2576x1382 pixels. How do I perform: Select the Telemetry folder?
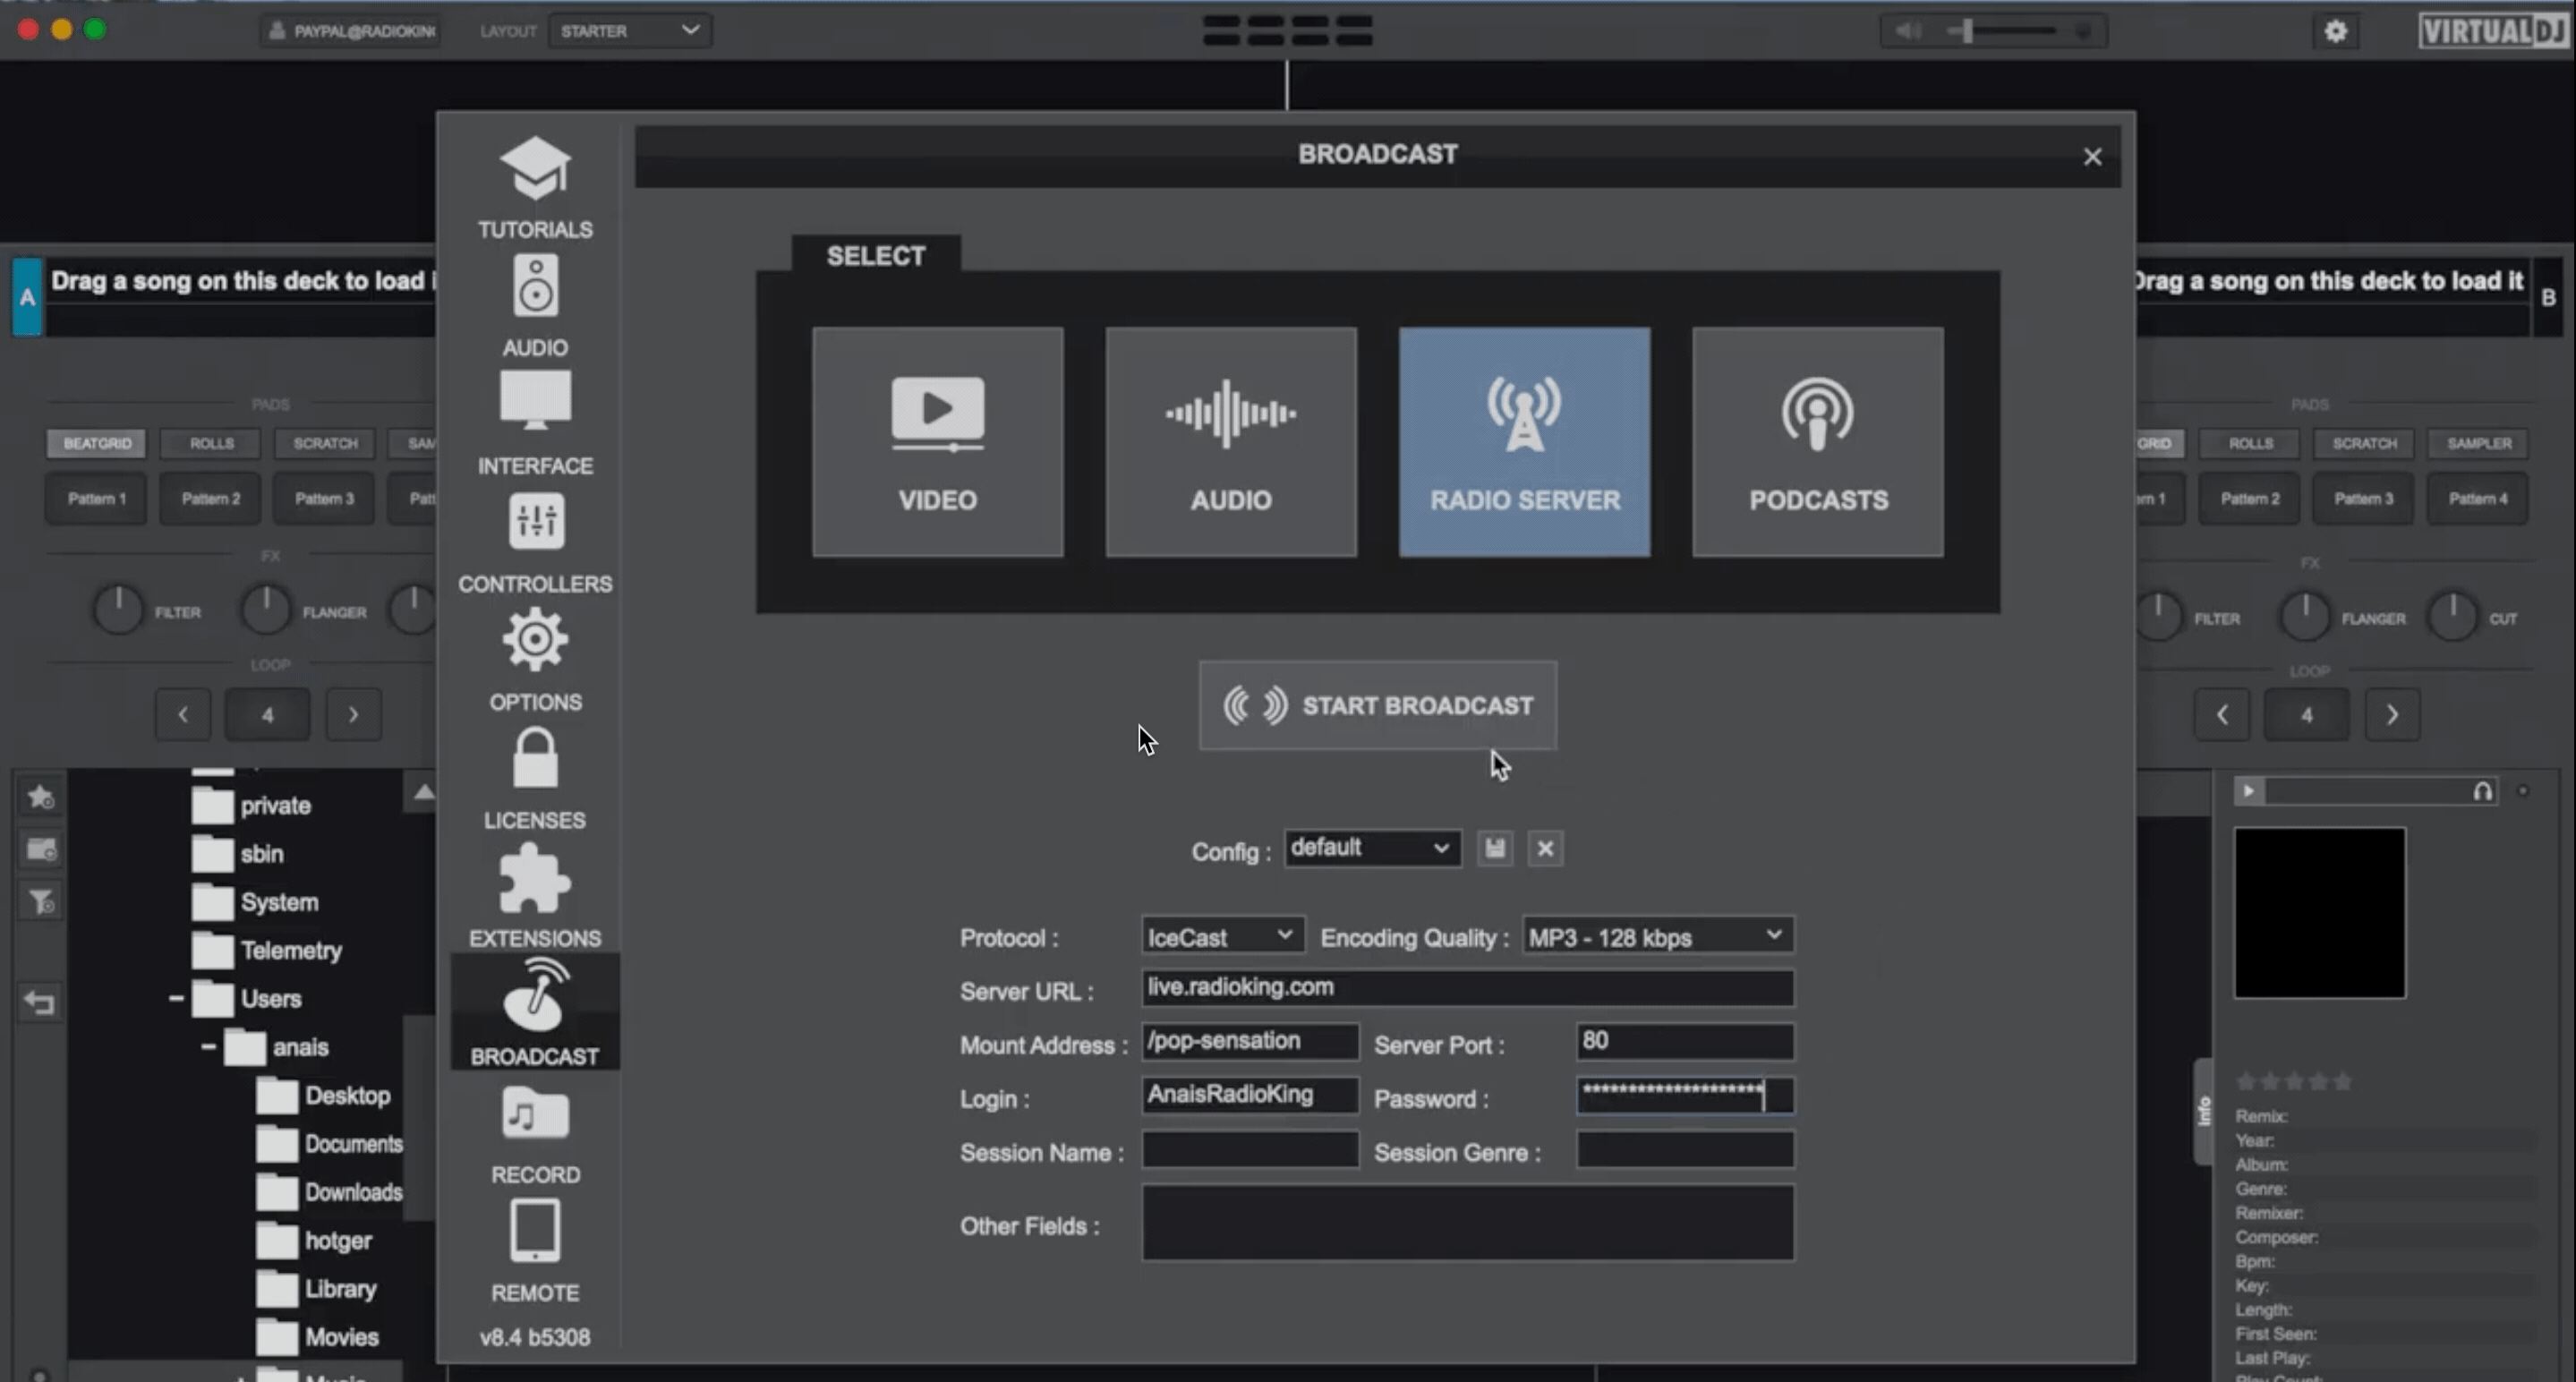(268, 950)
